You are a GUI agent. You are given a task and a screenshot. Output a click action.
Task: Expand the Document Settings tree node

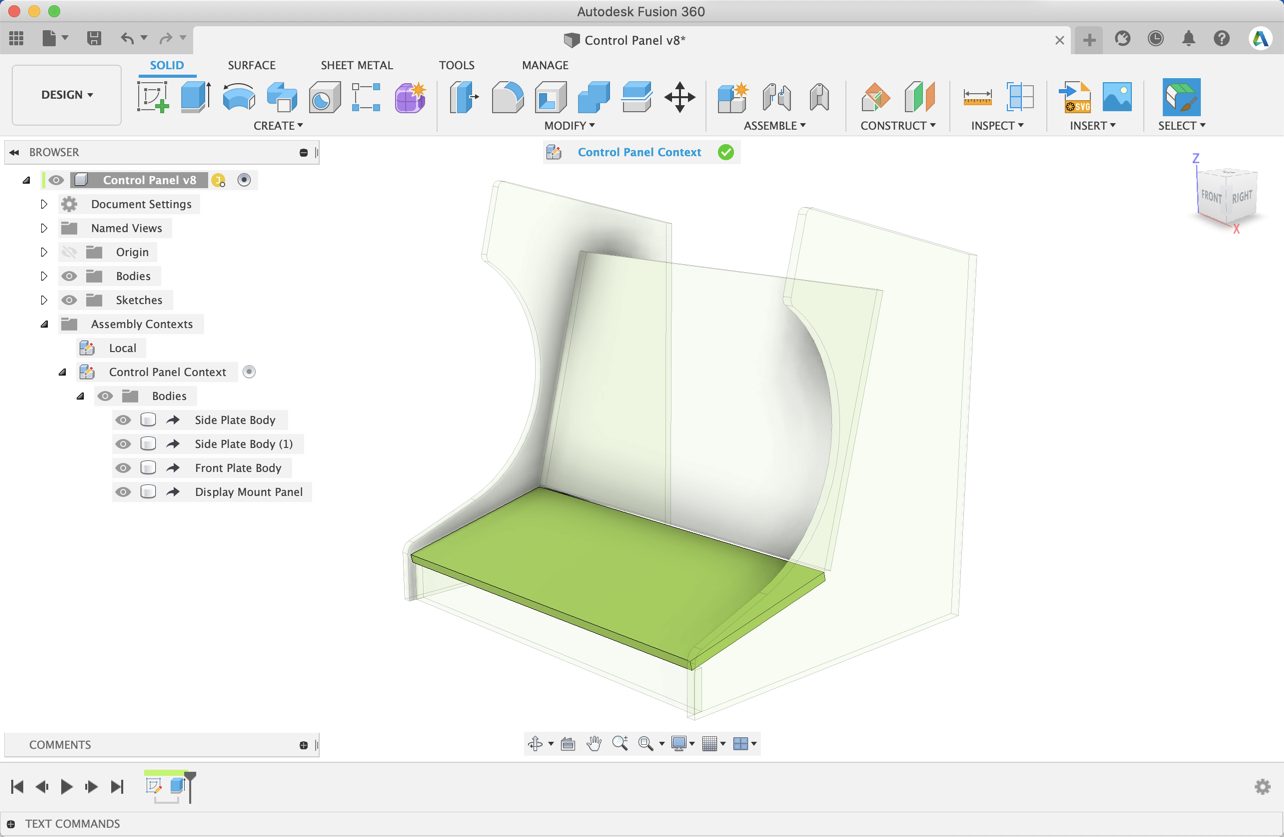43,204
